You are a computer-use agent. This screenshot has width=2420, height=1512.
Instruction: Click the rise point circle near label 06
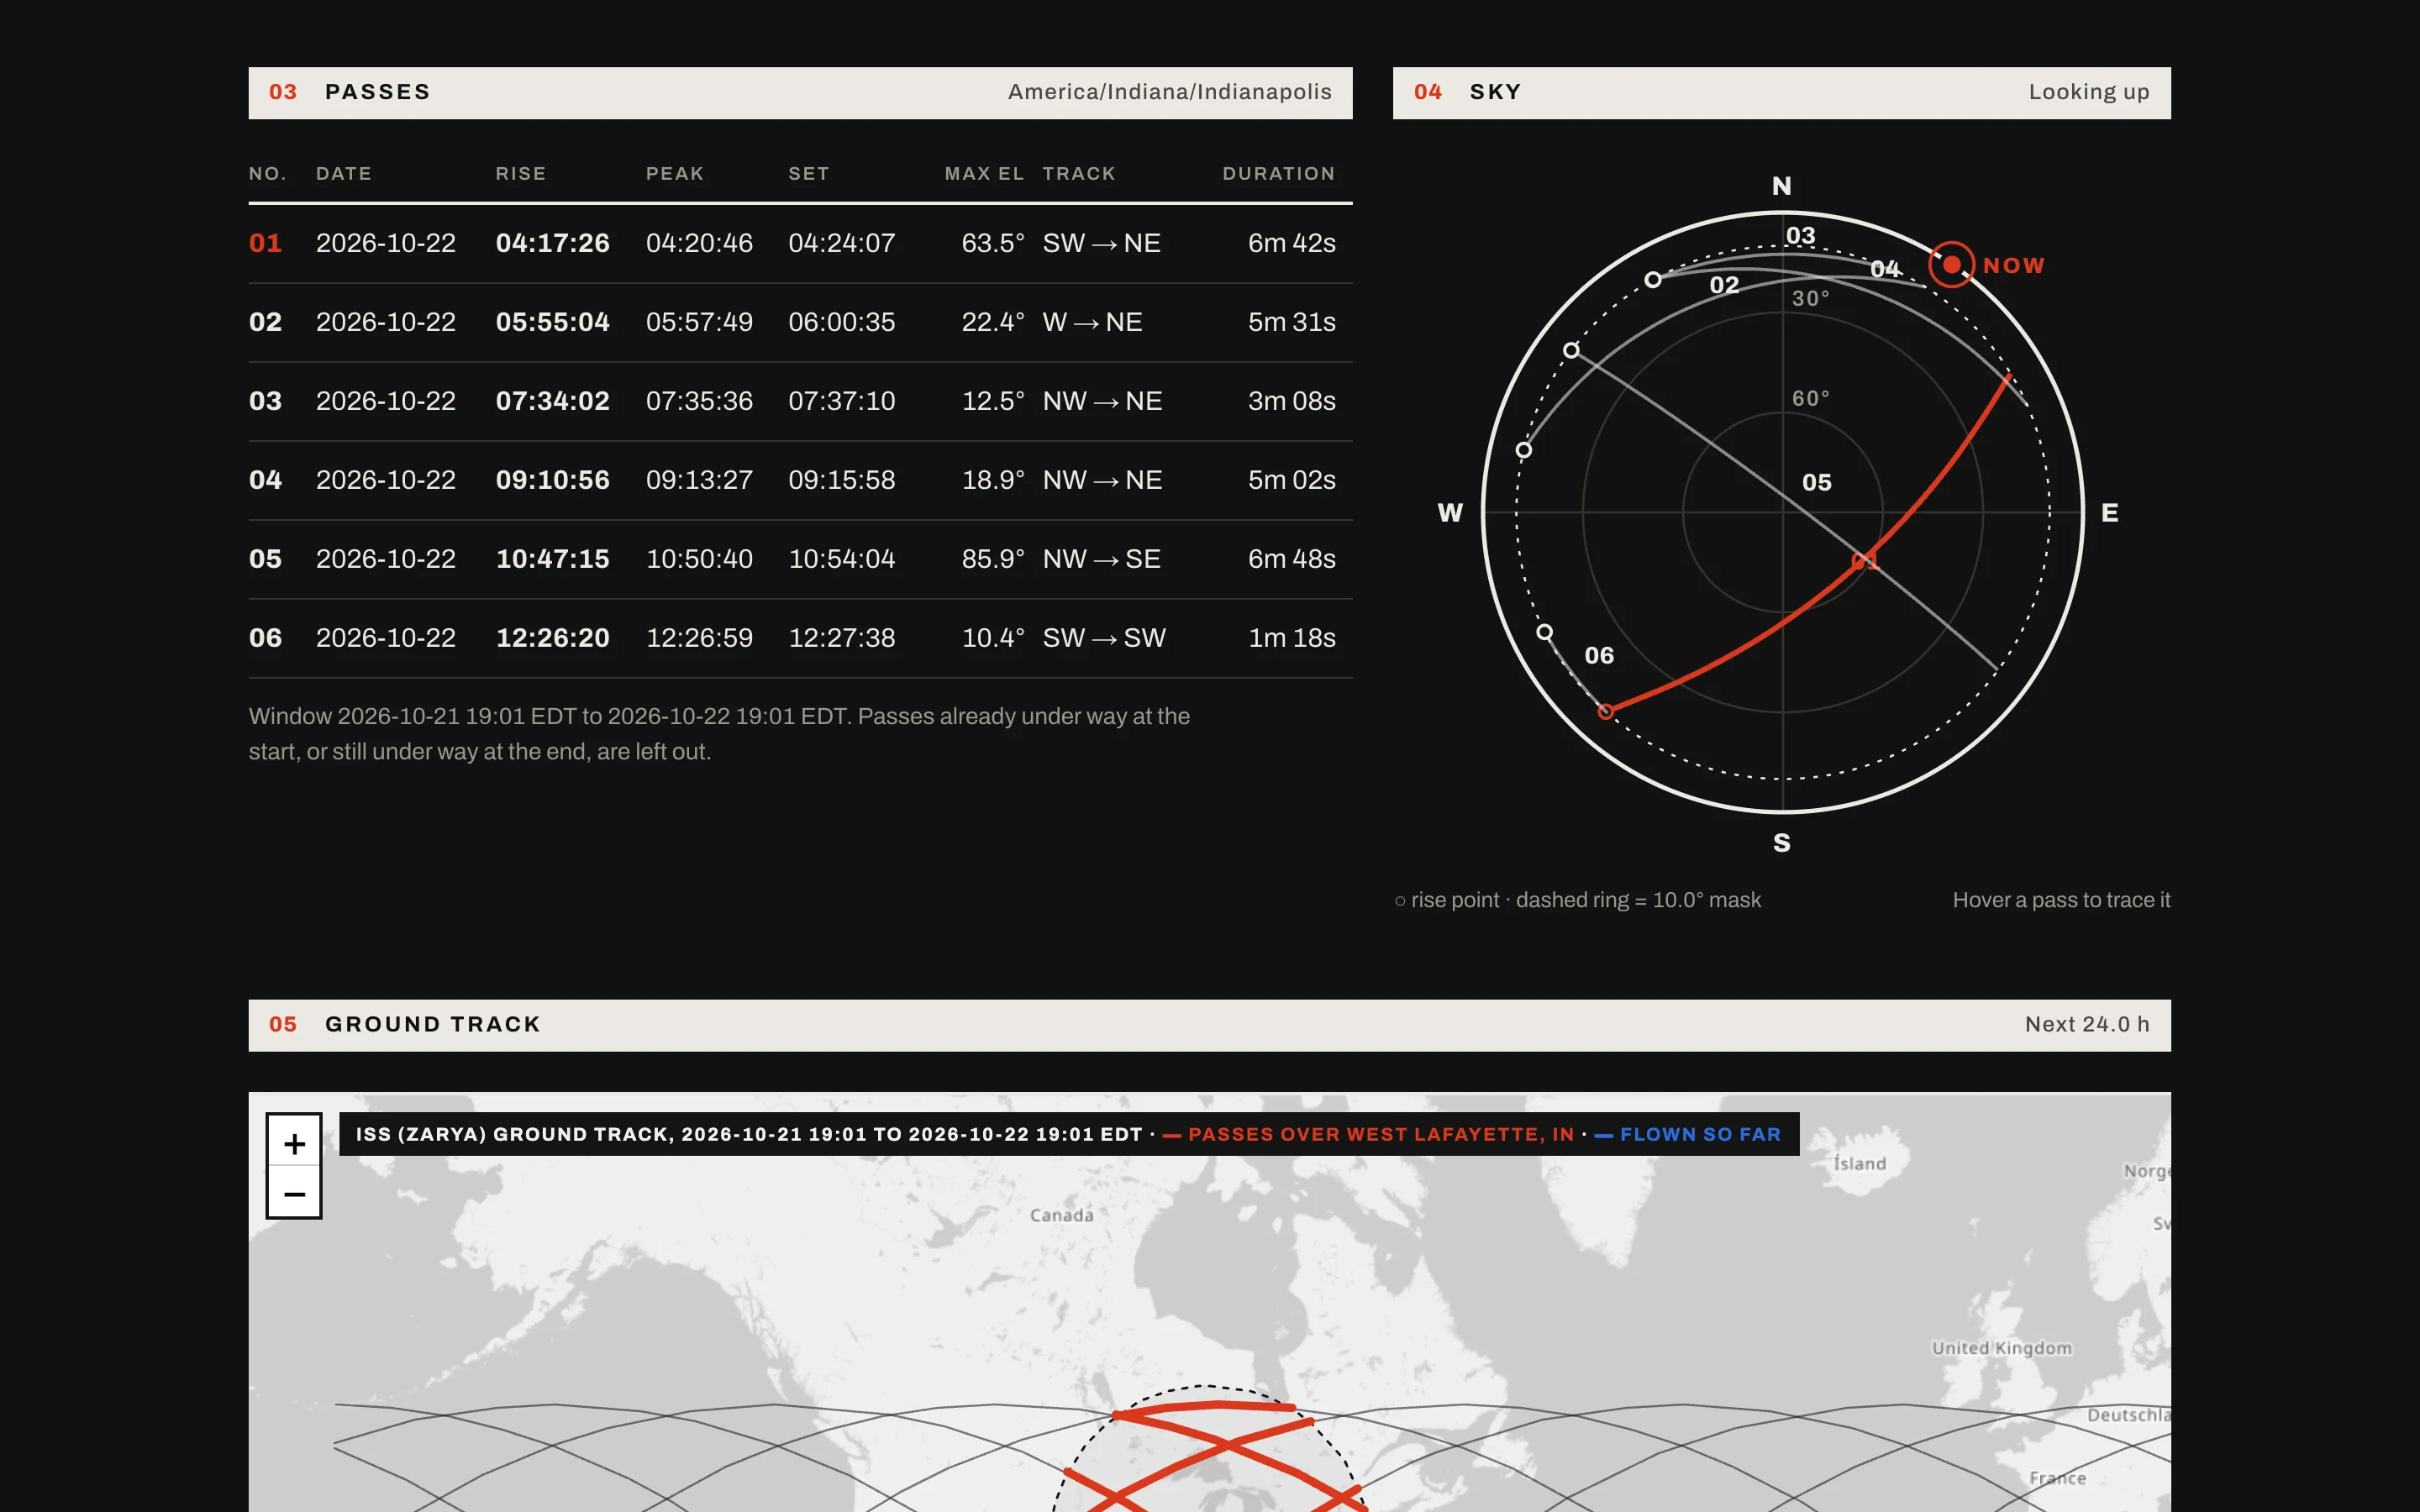pos(1545,632)
